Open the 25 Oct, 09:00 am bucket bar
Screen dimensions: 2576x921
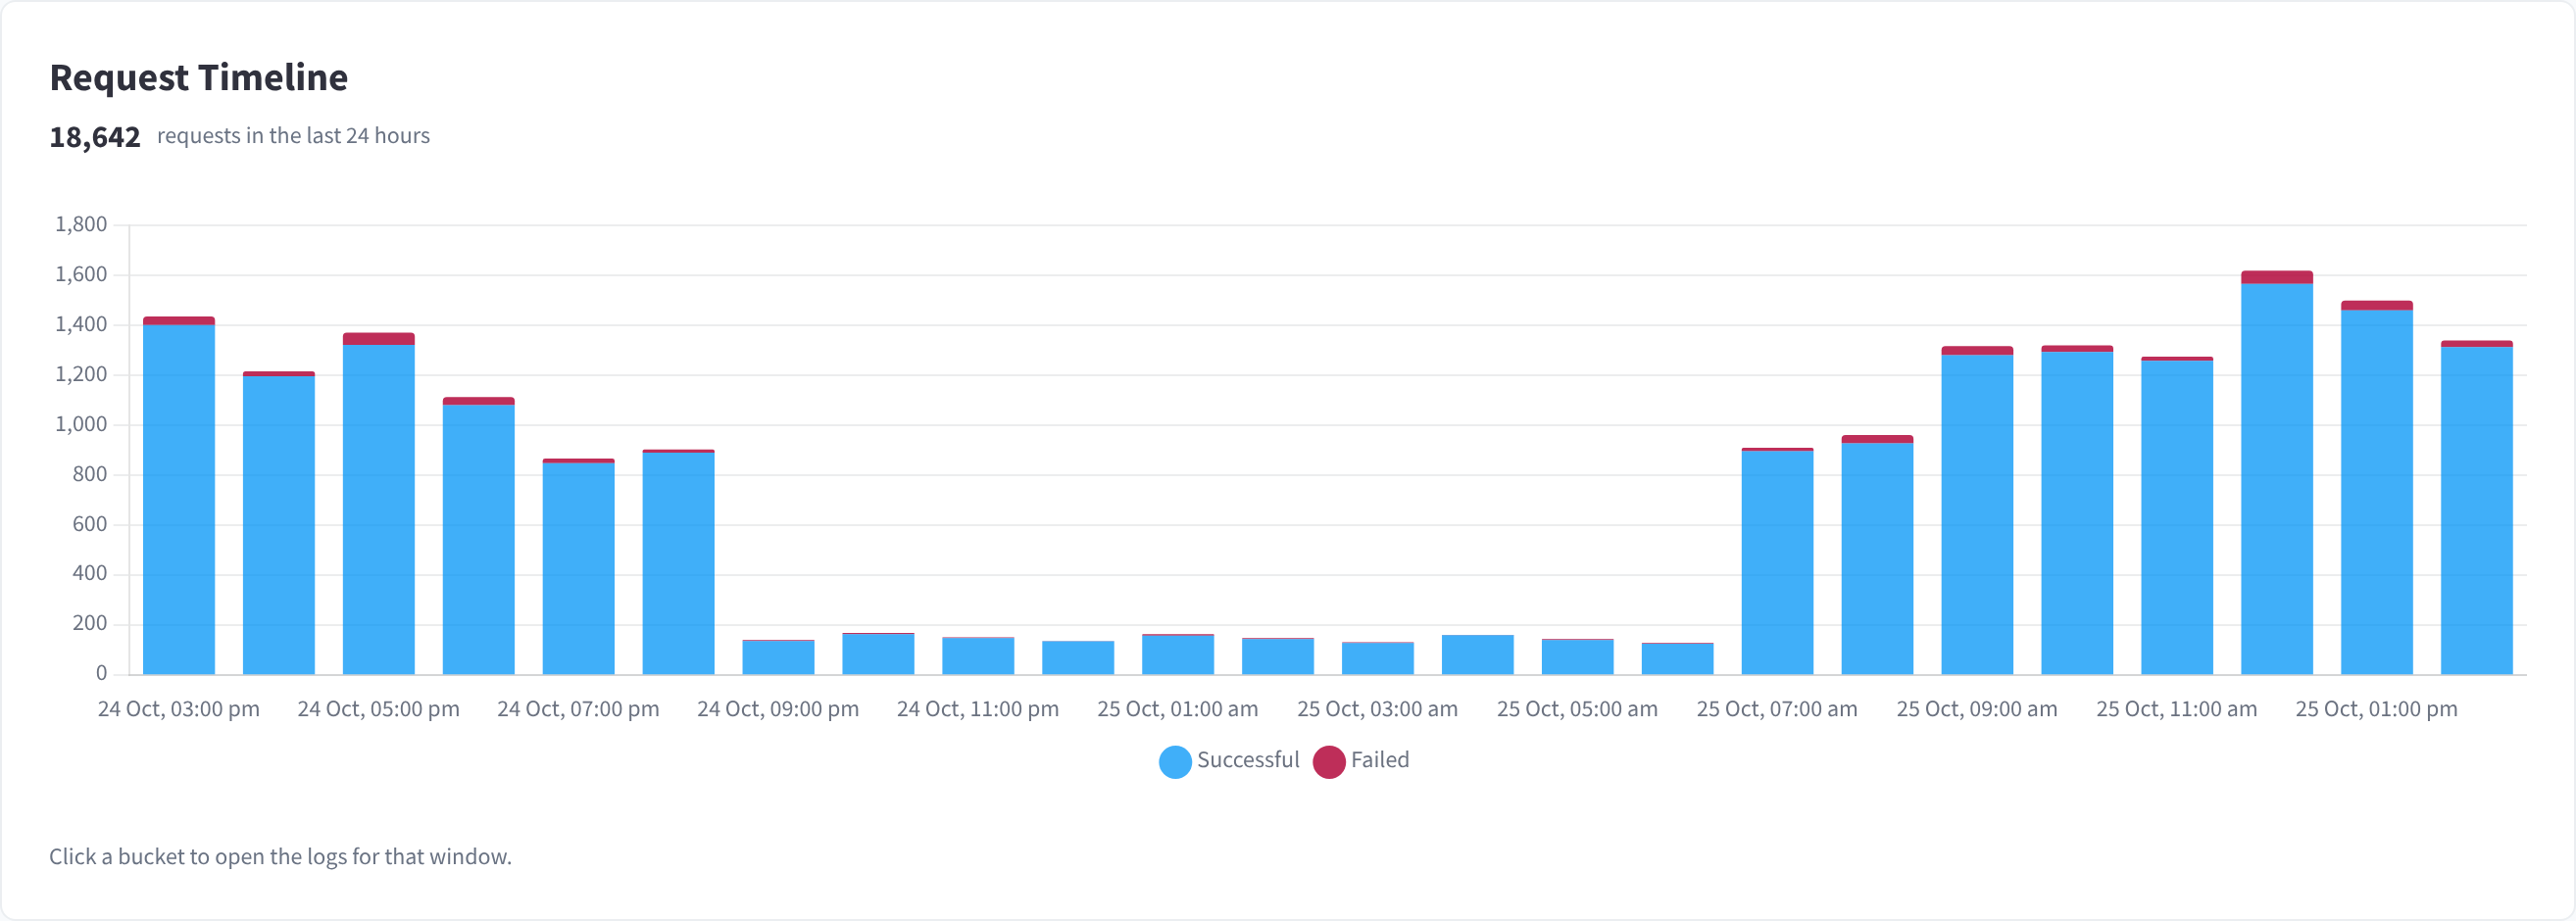pyautogui.click(x=1978, y=510)
